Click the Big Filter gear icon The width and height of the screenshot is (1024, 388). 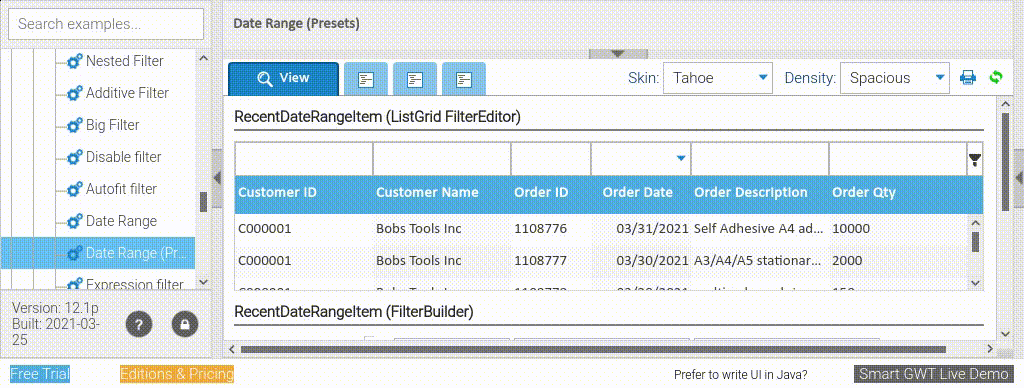(x=75, y=125)
